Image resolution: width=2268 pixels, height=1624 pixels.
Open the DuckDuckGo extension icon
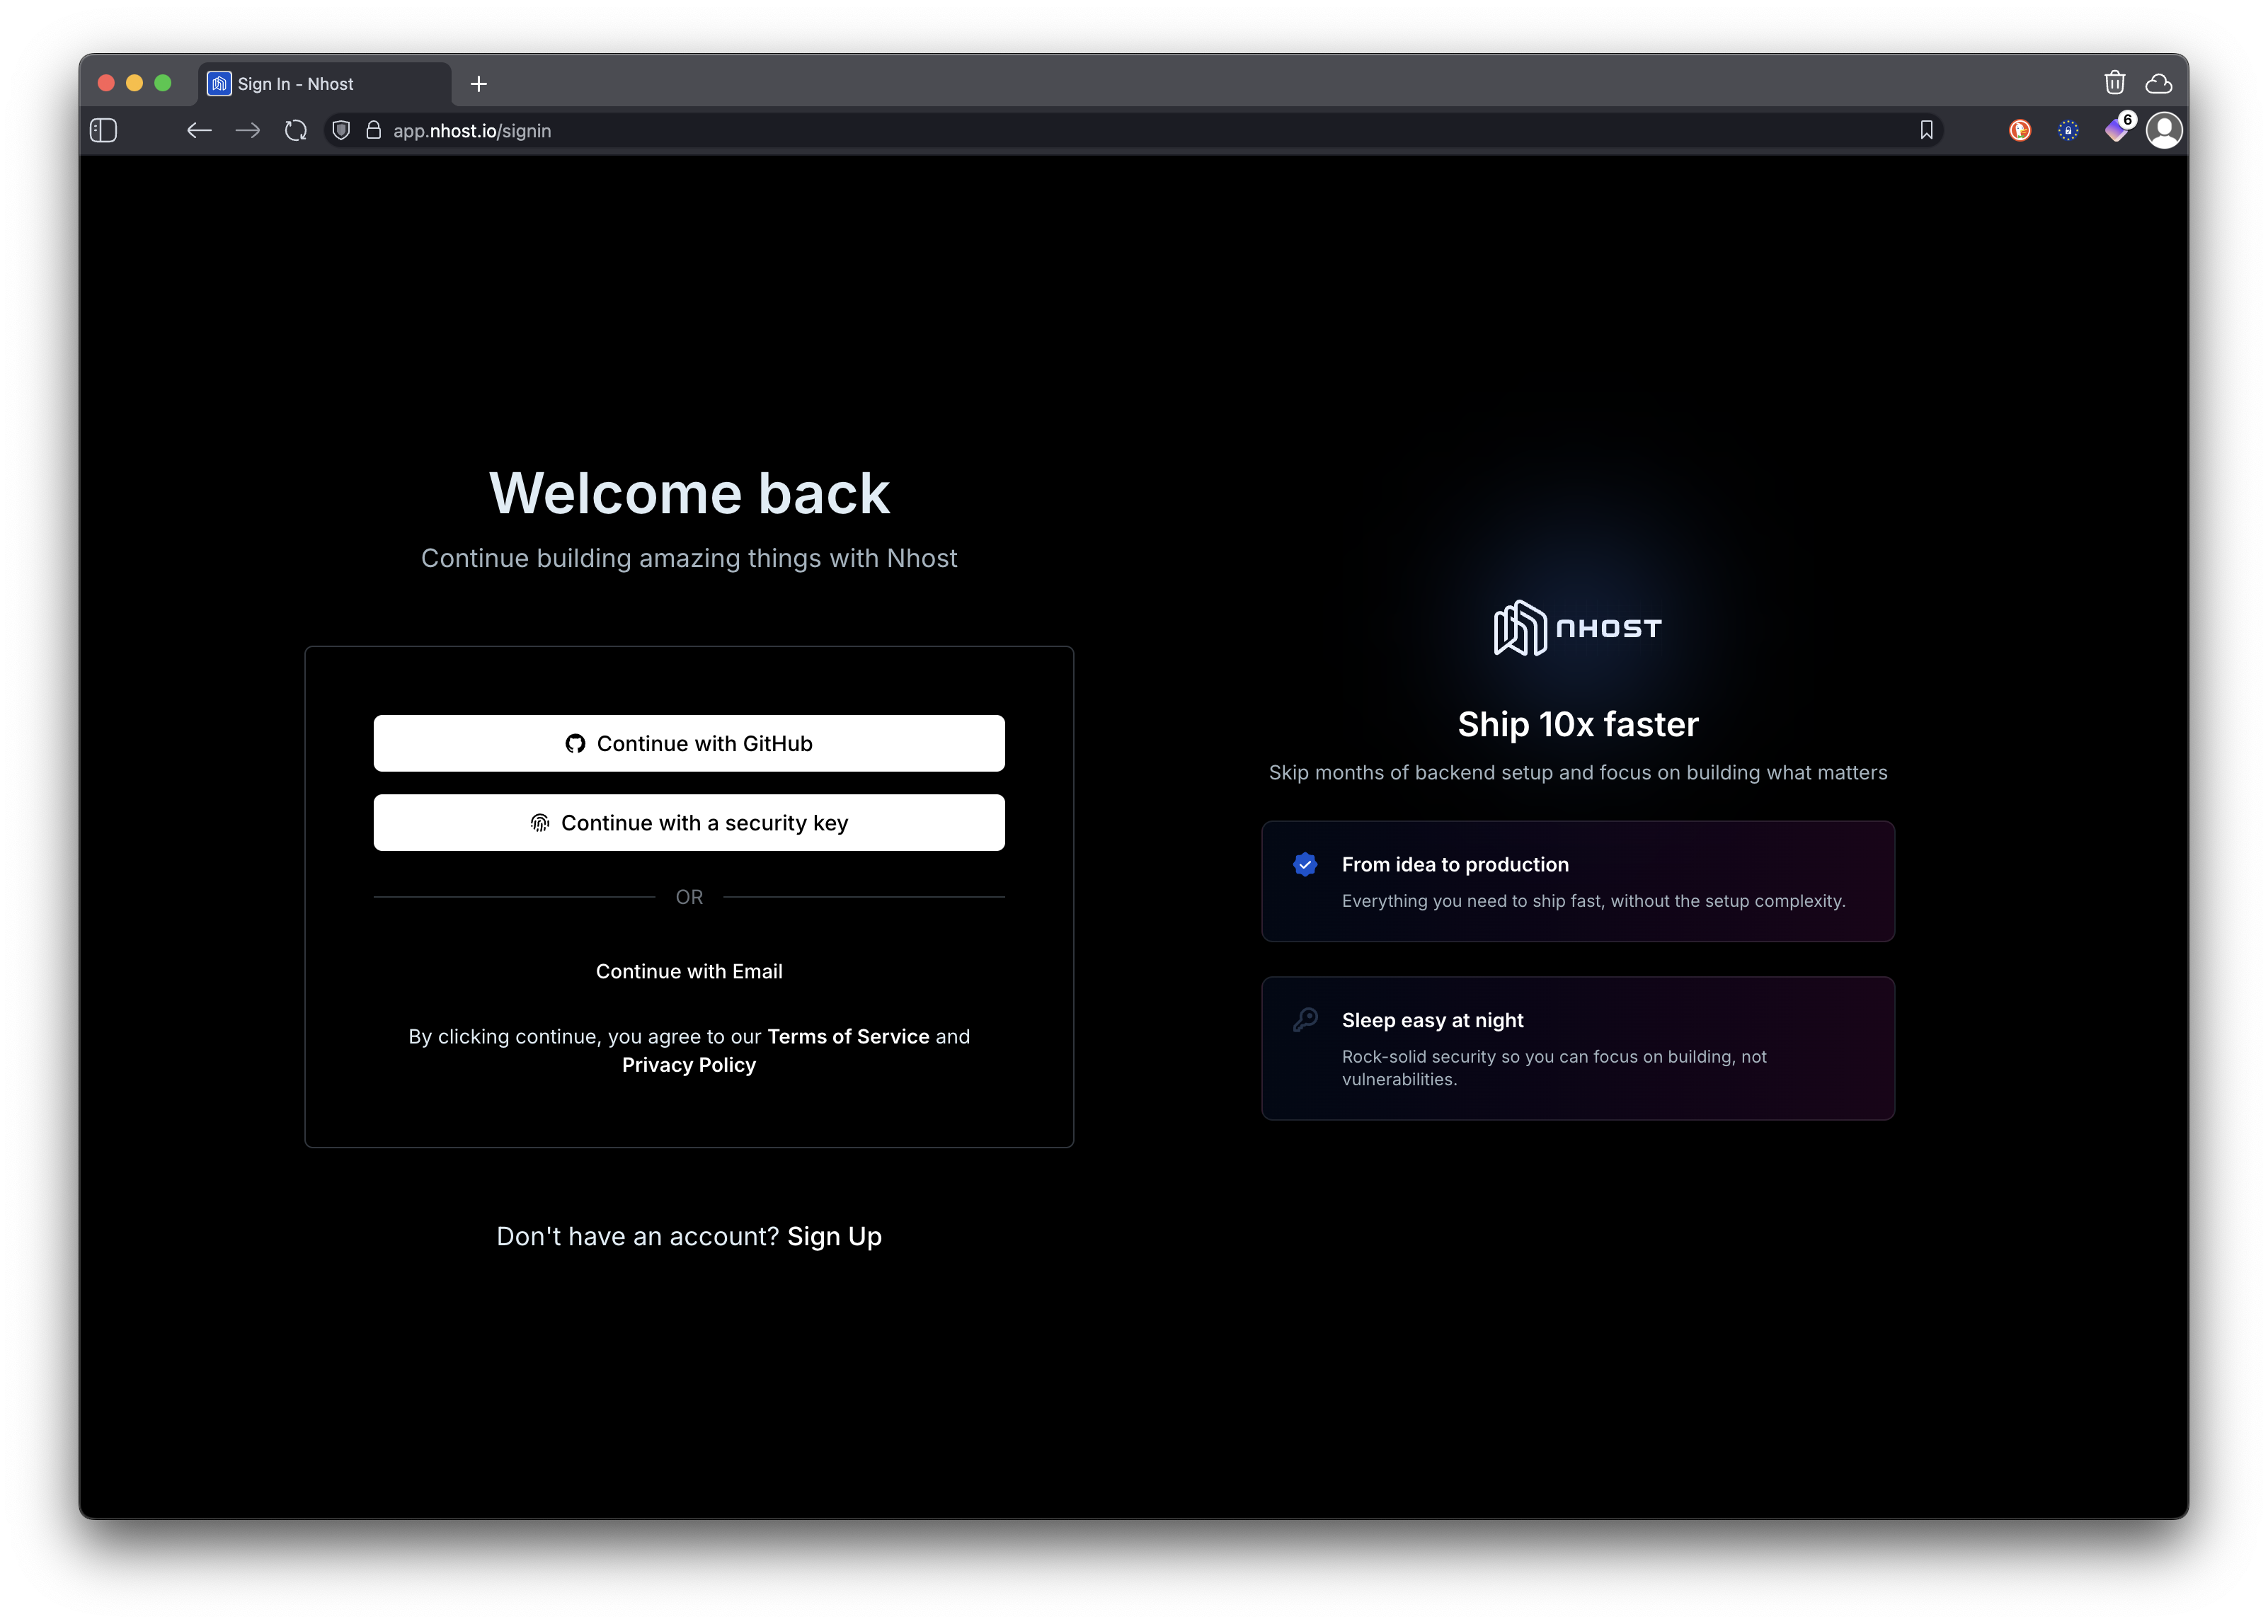click(2019, 131)
